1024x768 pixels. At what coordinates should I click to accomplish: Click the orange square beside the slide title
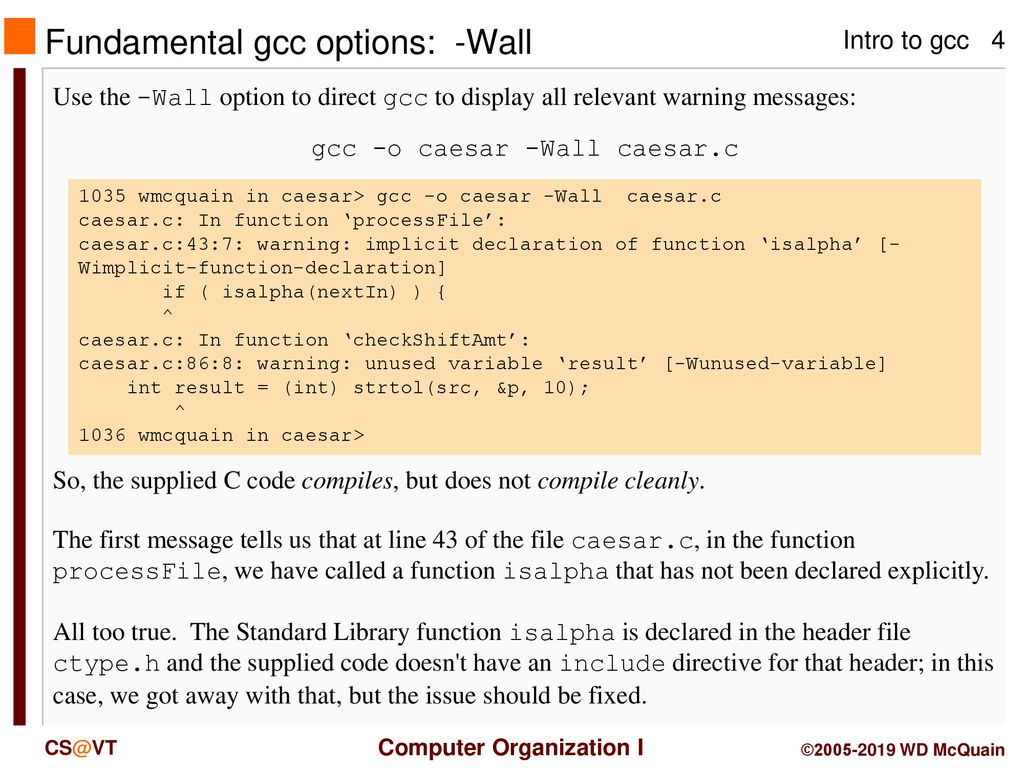[20, 36]
